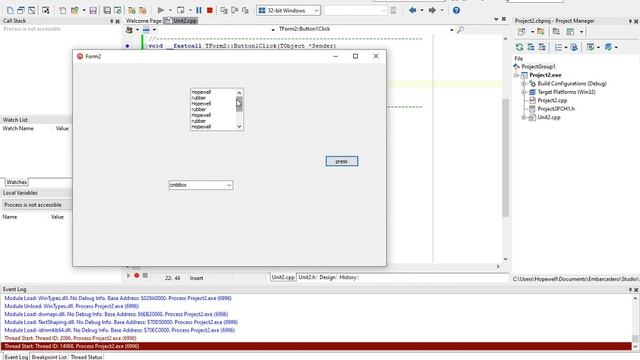Switch to the Unit2.h tab below editor
This screenshot has height=360, width=640.
pos(307,277)
